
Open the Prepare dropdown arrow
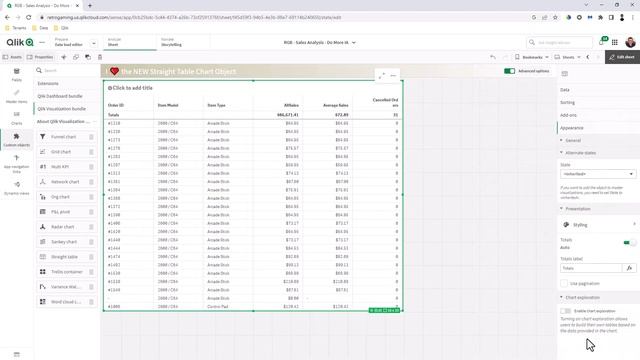click(93, 43)
